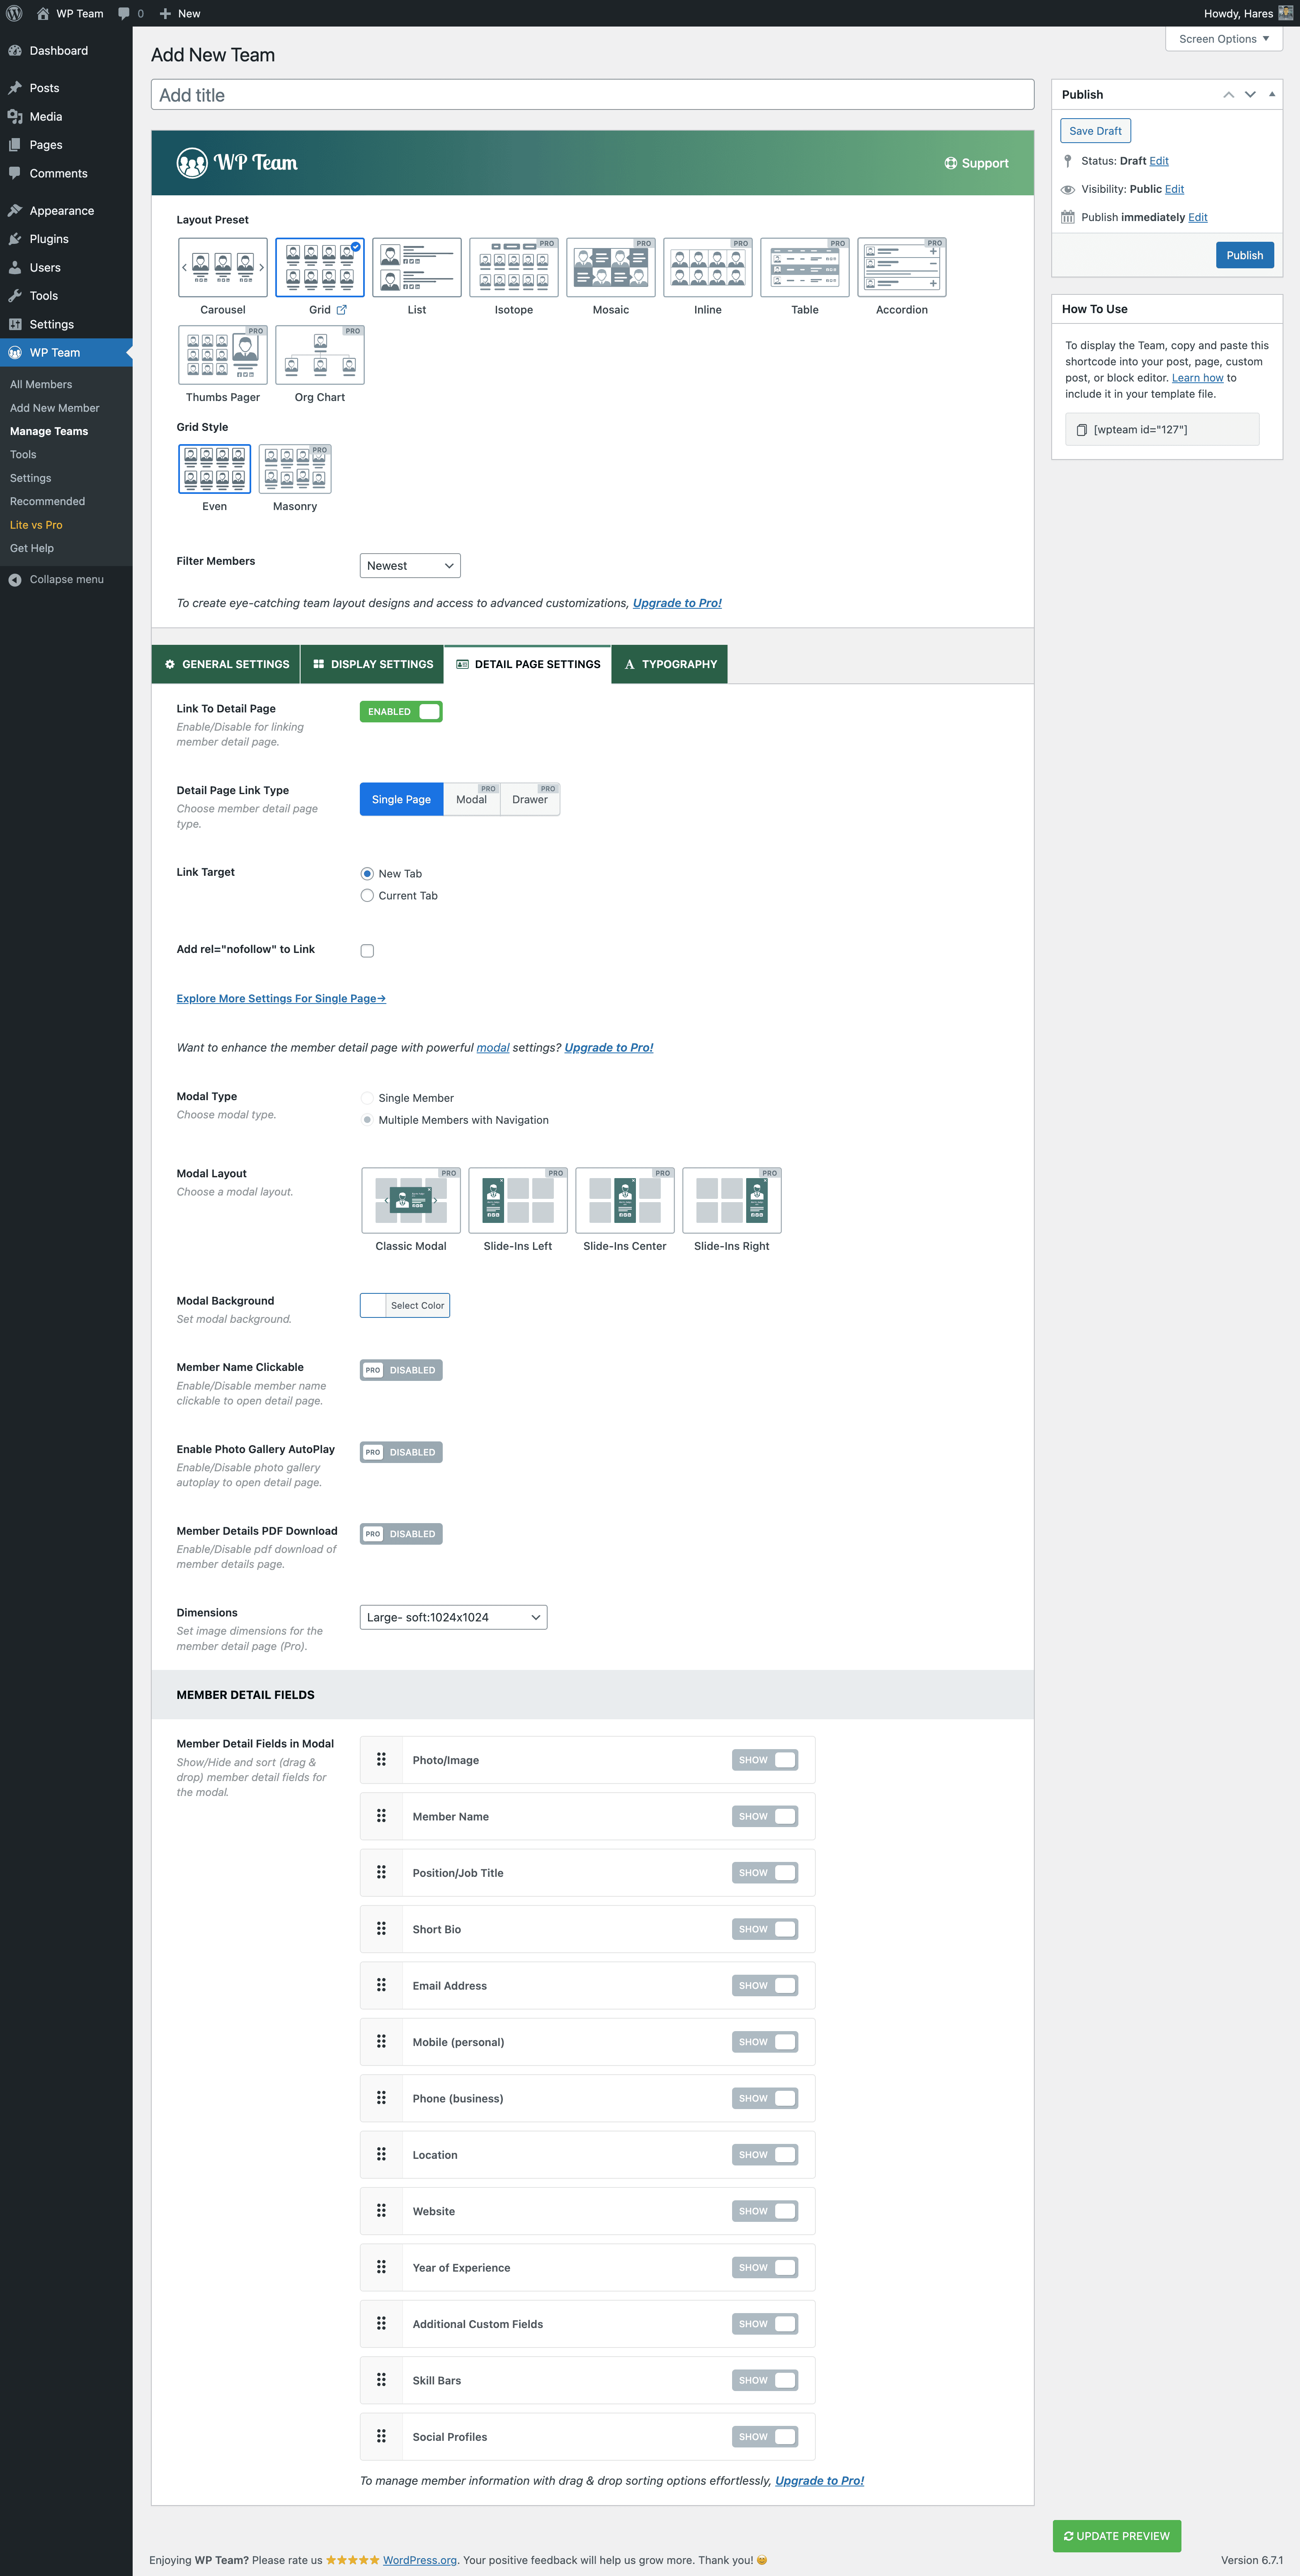Select the Carousel layout preset icon

(222, 267)
